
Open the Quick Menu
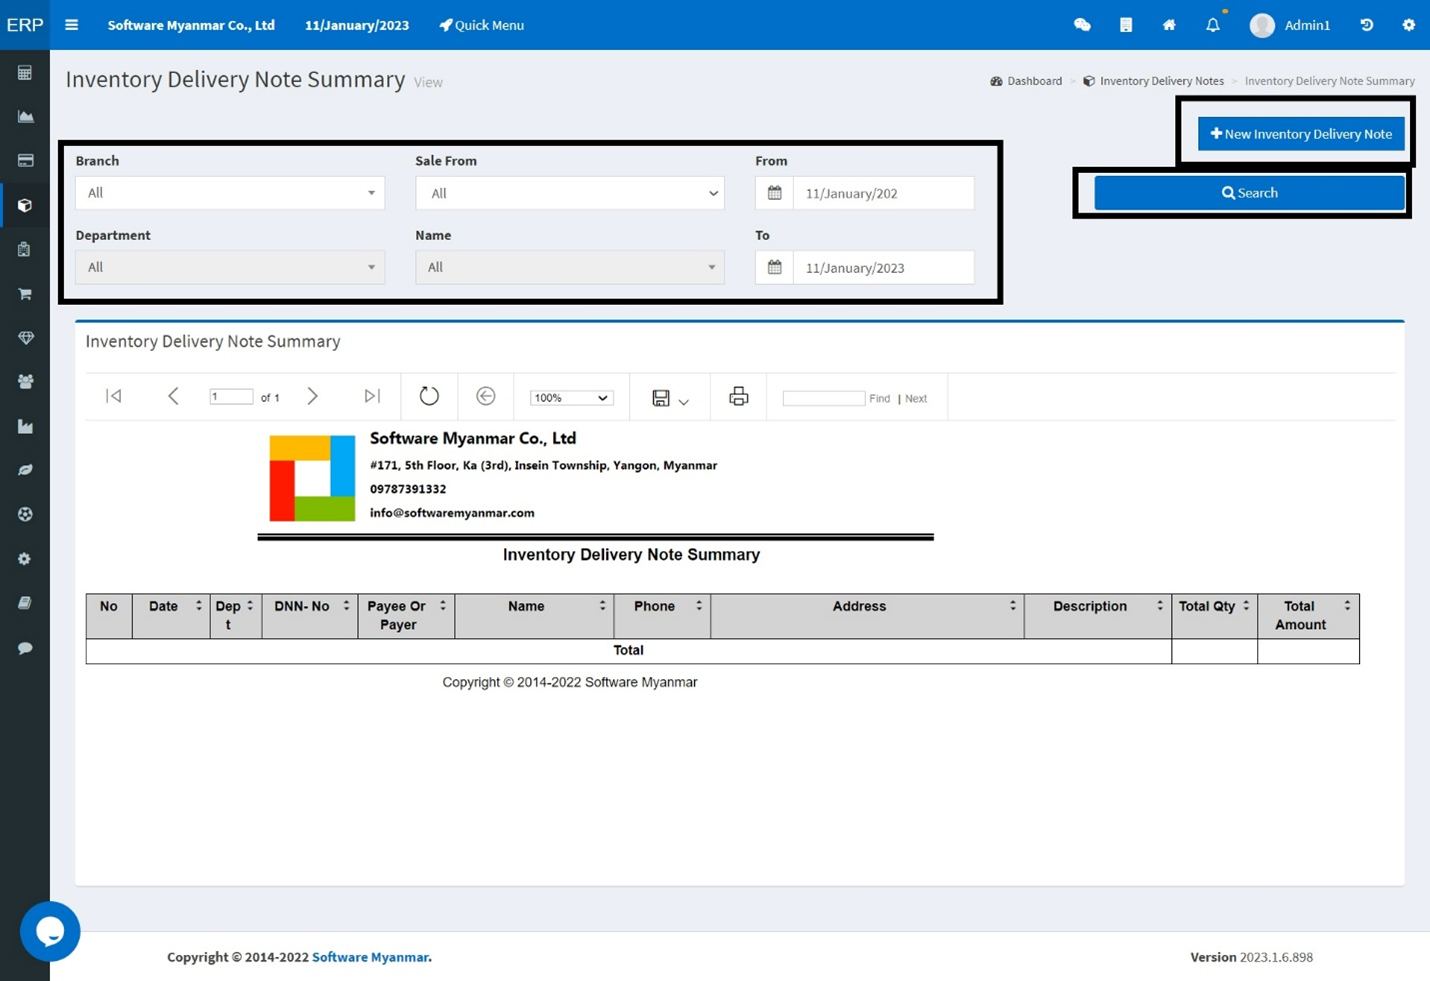tap(481, 25)
